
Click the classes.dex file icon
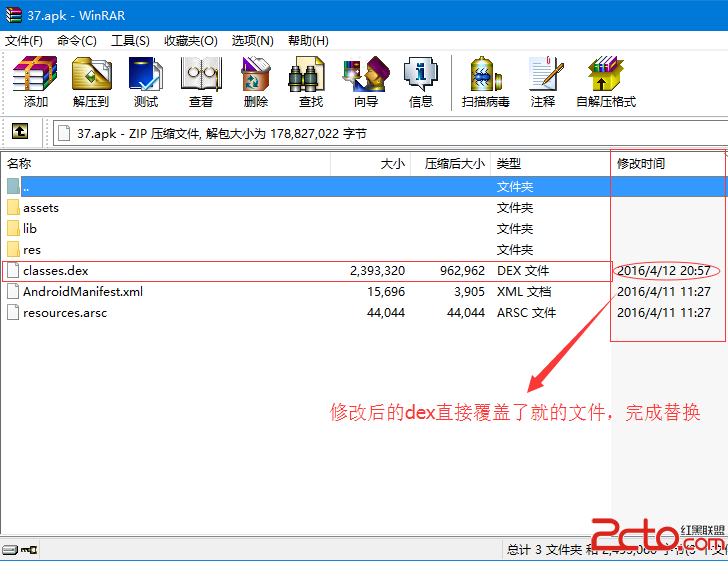tap(13, 270)
